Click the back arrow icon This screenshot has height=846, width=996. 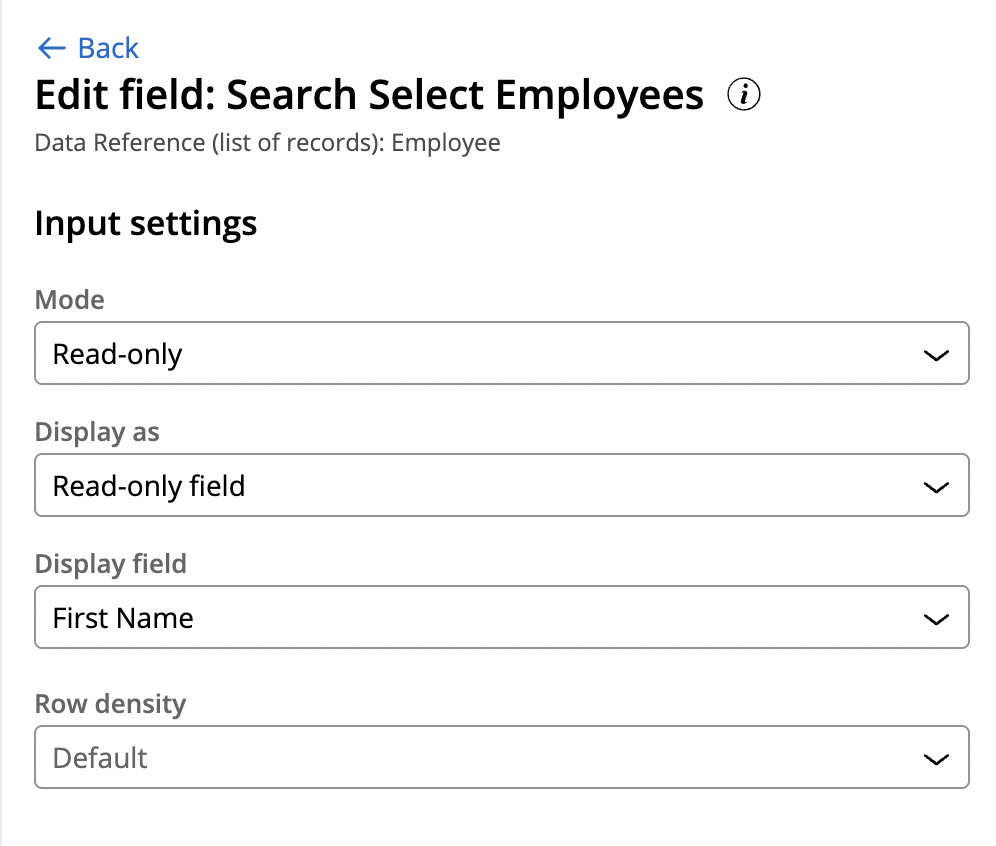tap(50, 48)
